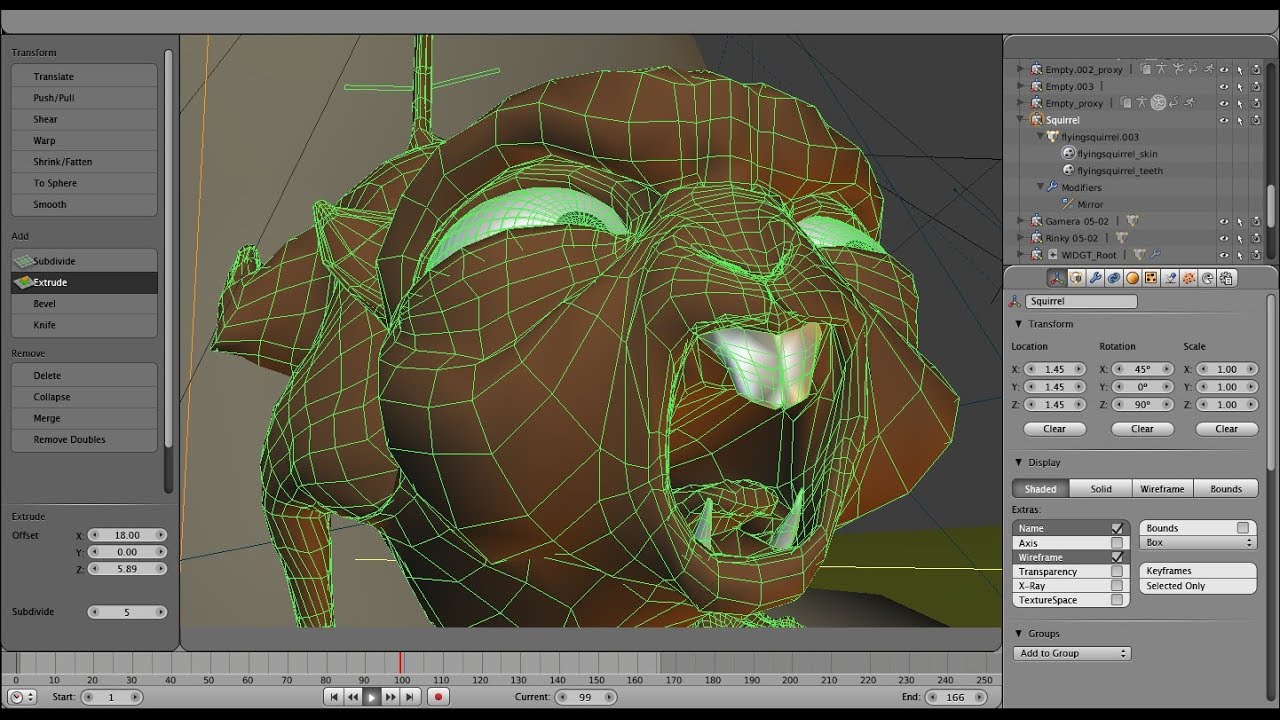Select the Keyframes option
Screen dimensions: 1280x720
(x=1198, y=571)
